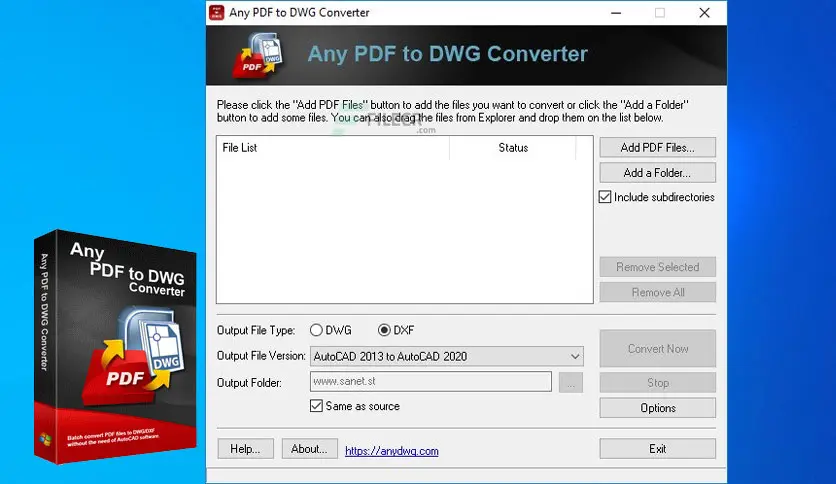Open the Help button

coord(245,449)
